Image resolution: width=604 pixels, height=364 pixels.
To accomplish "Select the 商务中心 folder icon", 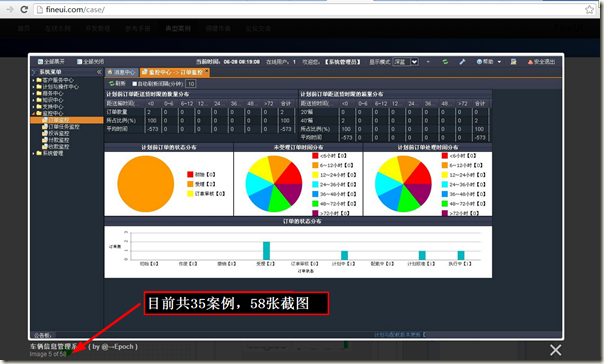I will click(39, 93).
